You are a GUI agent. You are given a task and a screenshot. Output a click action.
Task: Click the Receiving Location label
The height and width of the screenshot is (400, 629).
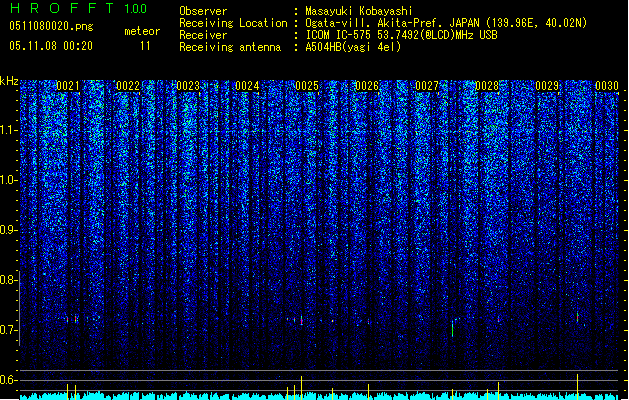point(233,23)
